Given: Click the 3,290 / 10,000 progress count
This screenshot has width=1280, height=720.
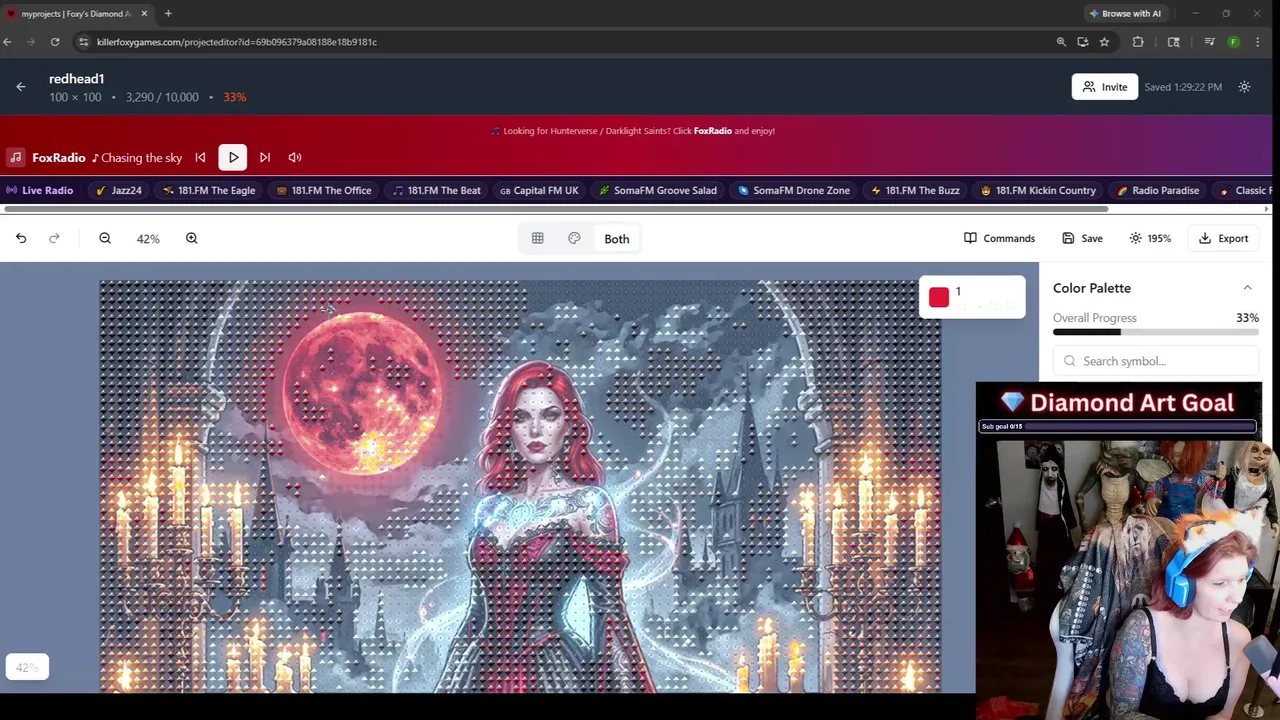Looking at the screenshot, I should coord(162,97).
